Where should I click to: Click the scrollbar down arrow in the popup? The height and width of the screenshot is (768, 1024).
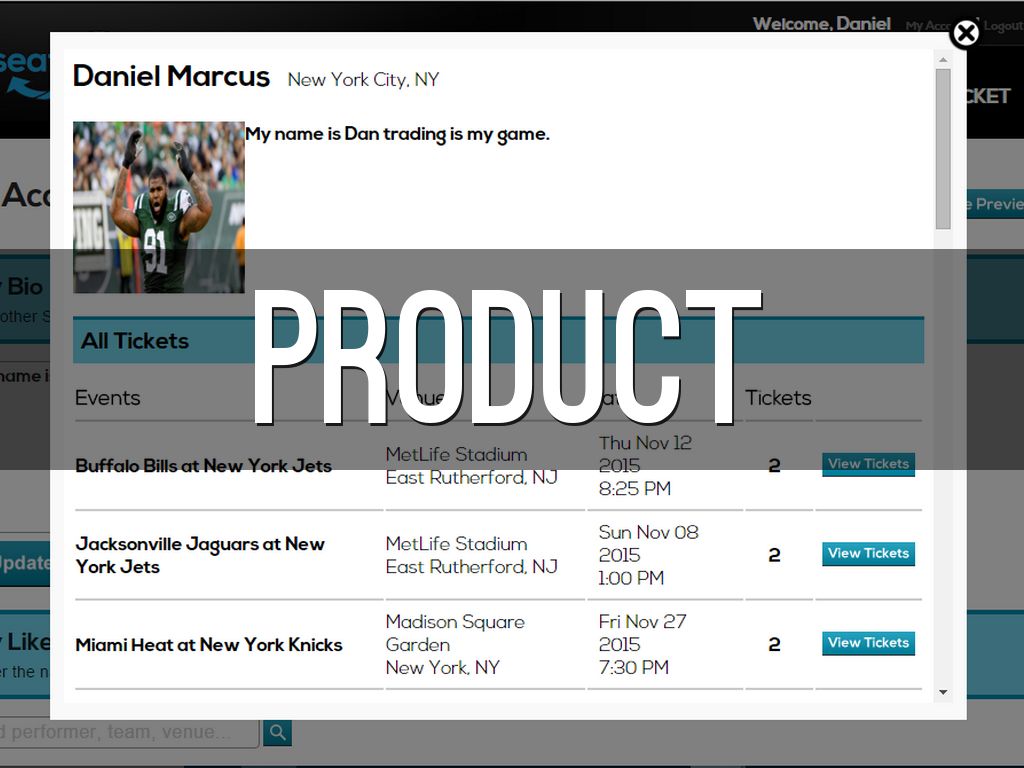pyautogui.click(x=943, y=692)
